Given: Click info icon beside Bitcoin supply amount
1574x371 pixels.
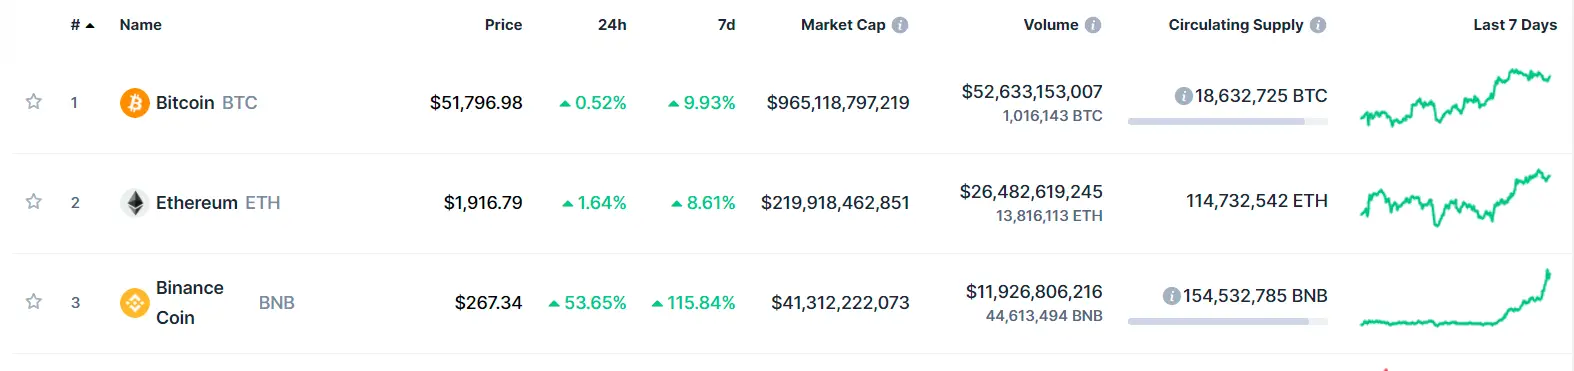Looking at the screenshot, I should (x=1183, y=96).
